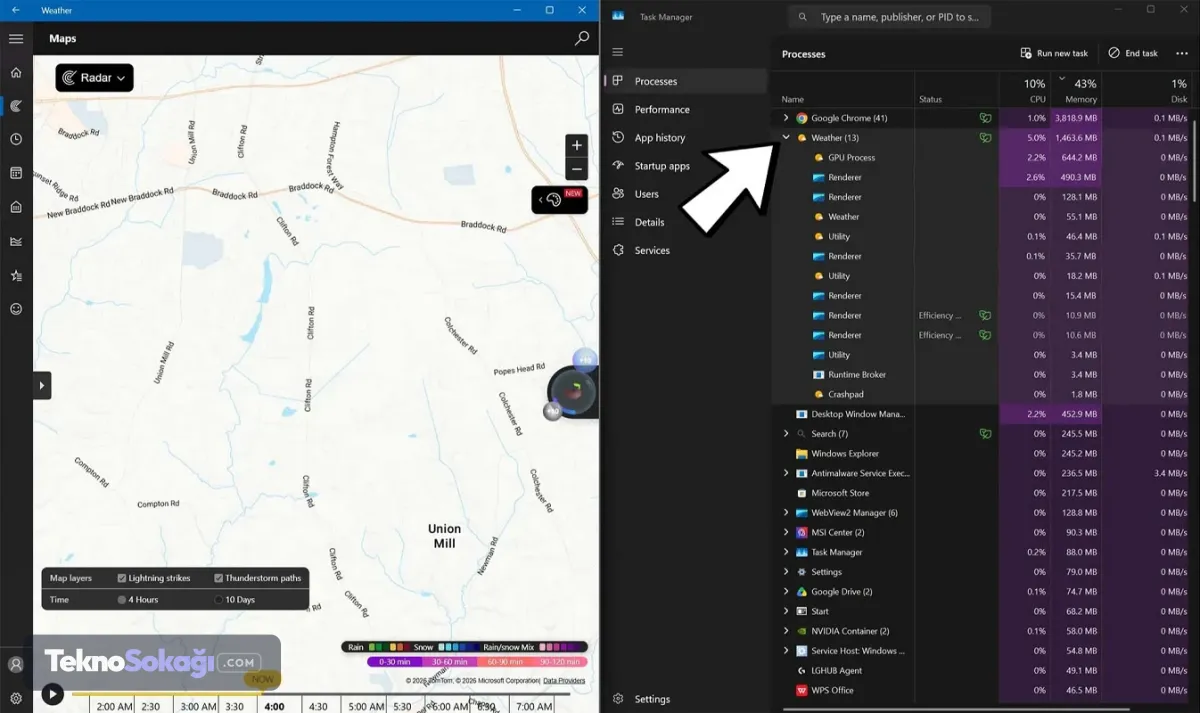Image resolution: width=1200 pixels, height=713 pixels.
Task: Toggle the Lightning strikes checkbox
Action: pyautogui.click(x=122, y=578)
